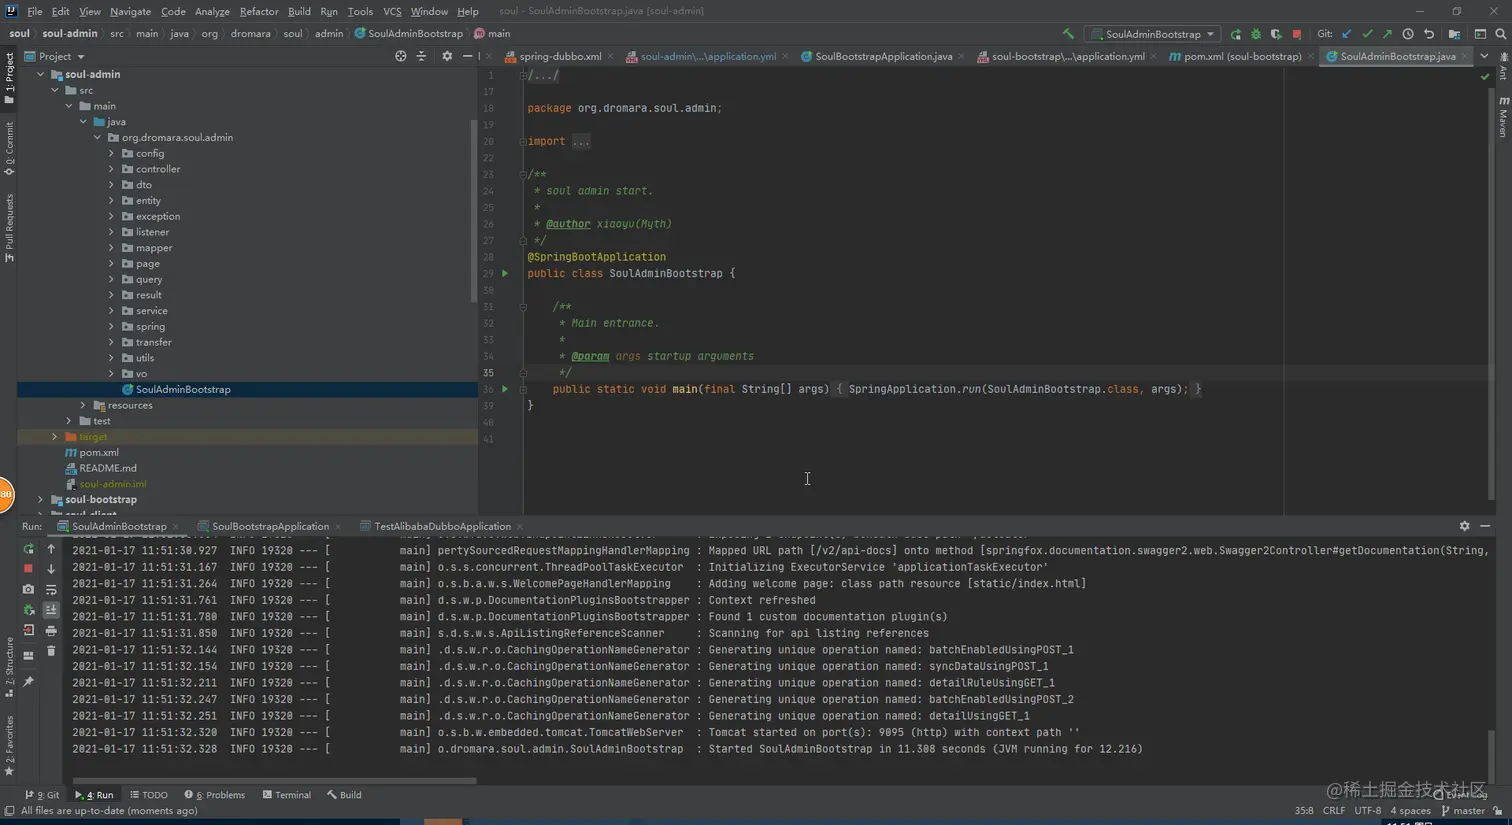This screenshot has width=1512, height=825.
Task: Collapse the soul-admin module tree node
Action: 40,74
